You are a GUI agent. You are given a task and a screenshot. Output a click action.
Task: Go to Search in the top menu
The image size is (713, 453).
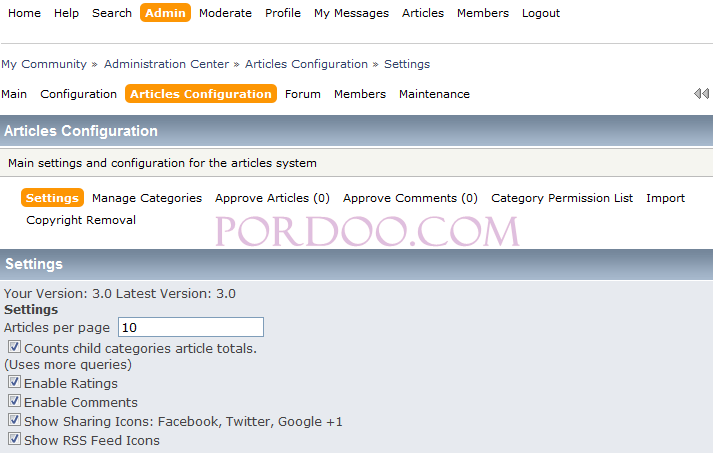point(112,13)
